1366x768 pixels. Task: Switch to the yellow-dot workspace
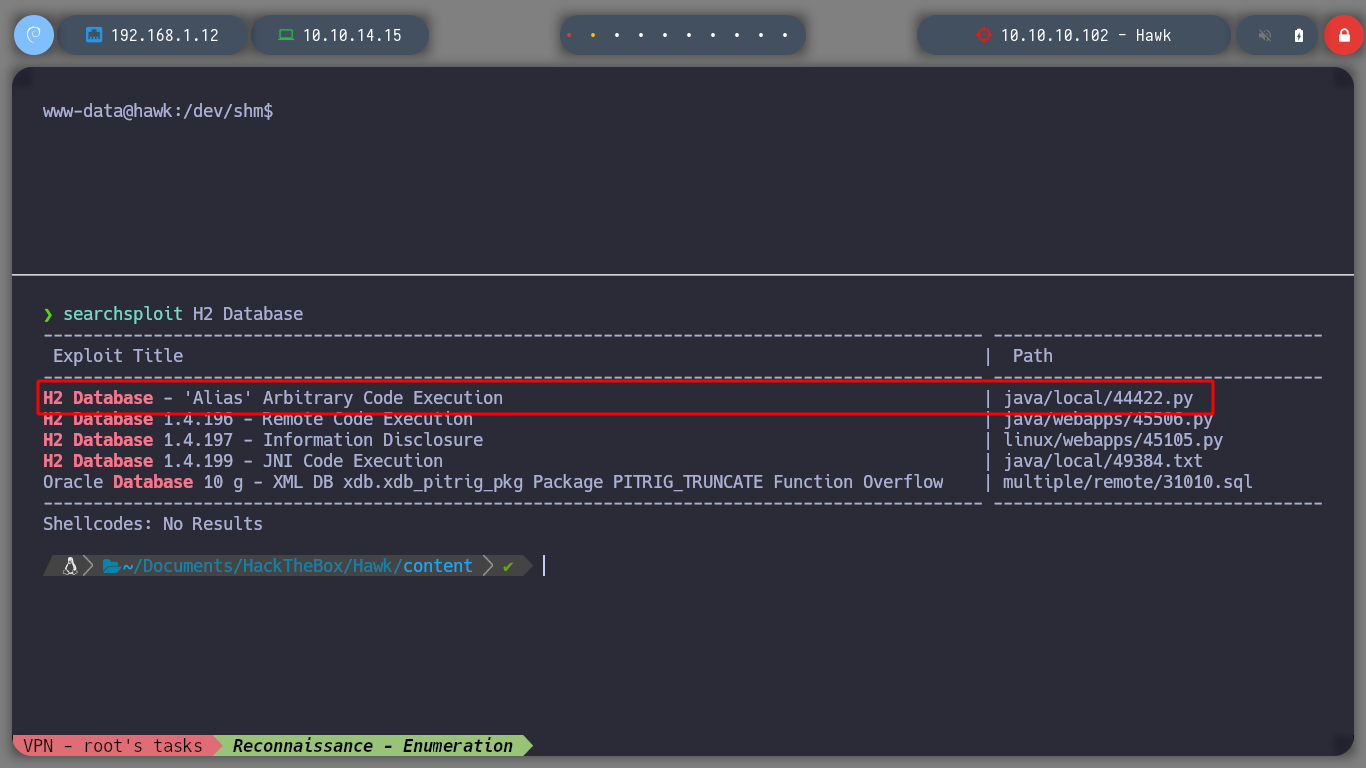(x=593, y=35)
